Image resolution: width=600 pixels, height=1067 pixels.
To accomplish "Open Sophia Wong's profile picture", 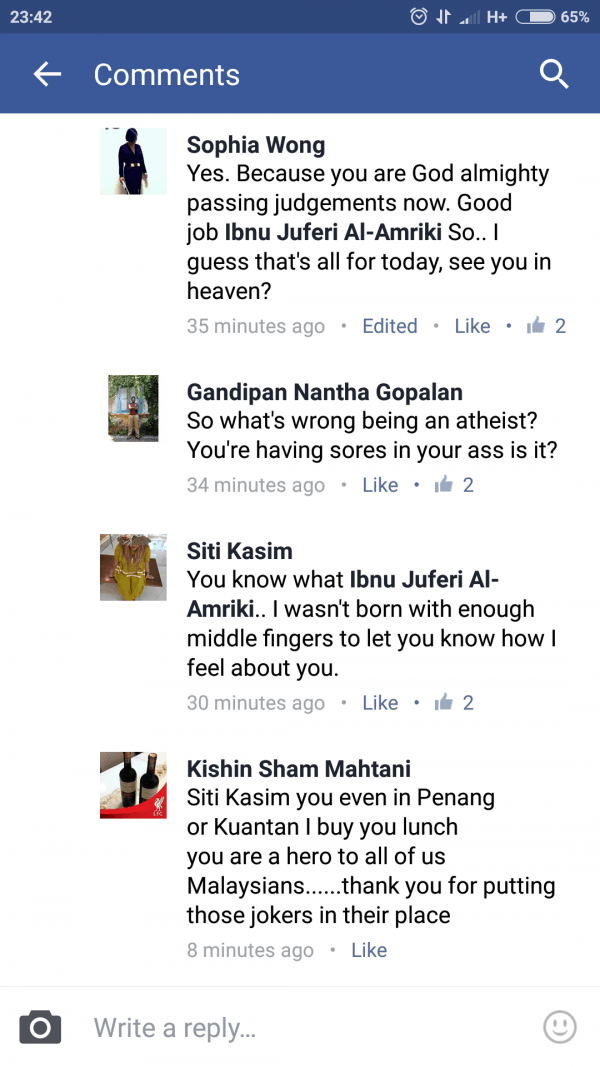I will (133, 161).
